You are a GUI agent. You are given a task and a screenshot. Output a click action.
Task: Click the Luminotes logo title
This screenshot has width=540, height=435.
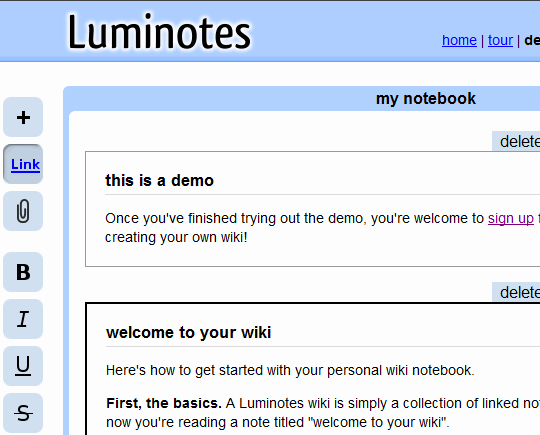click(159, 32)
